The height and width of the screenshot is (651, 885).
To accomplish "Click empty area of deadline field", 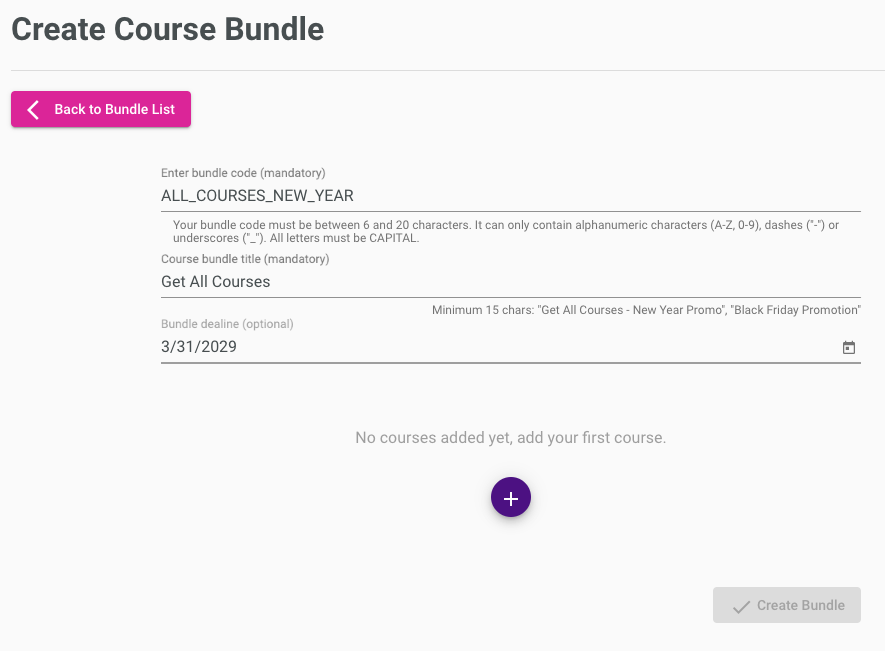I will pos(536,347).
